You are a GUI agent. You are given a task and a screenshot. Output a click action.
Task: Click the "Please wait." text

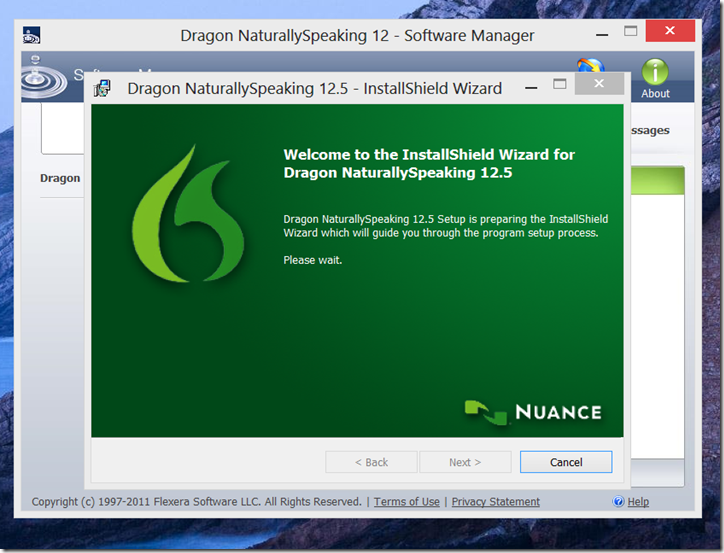pos(313,260)
